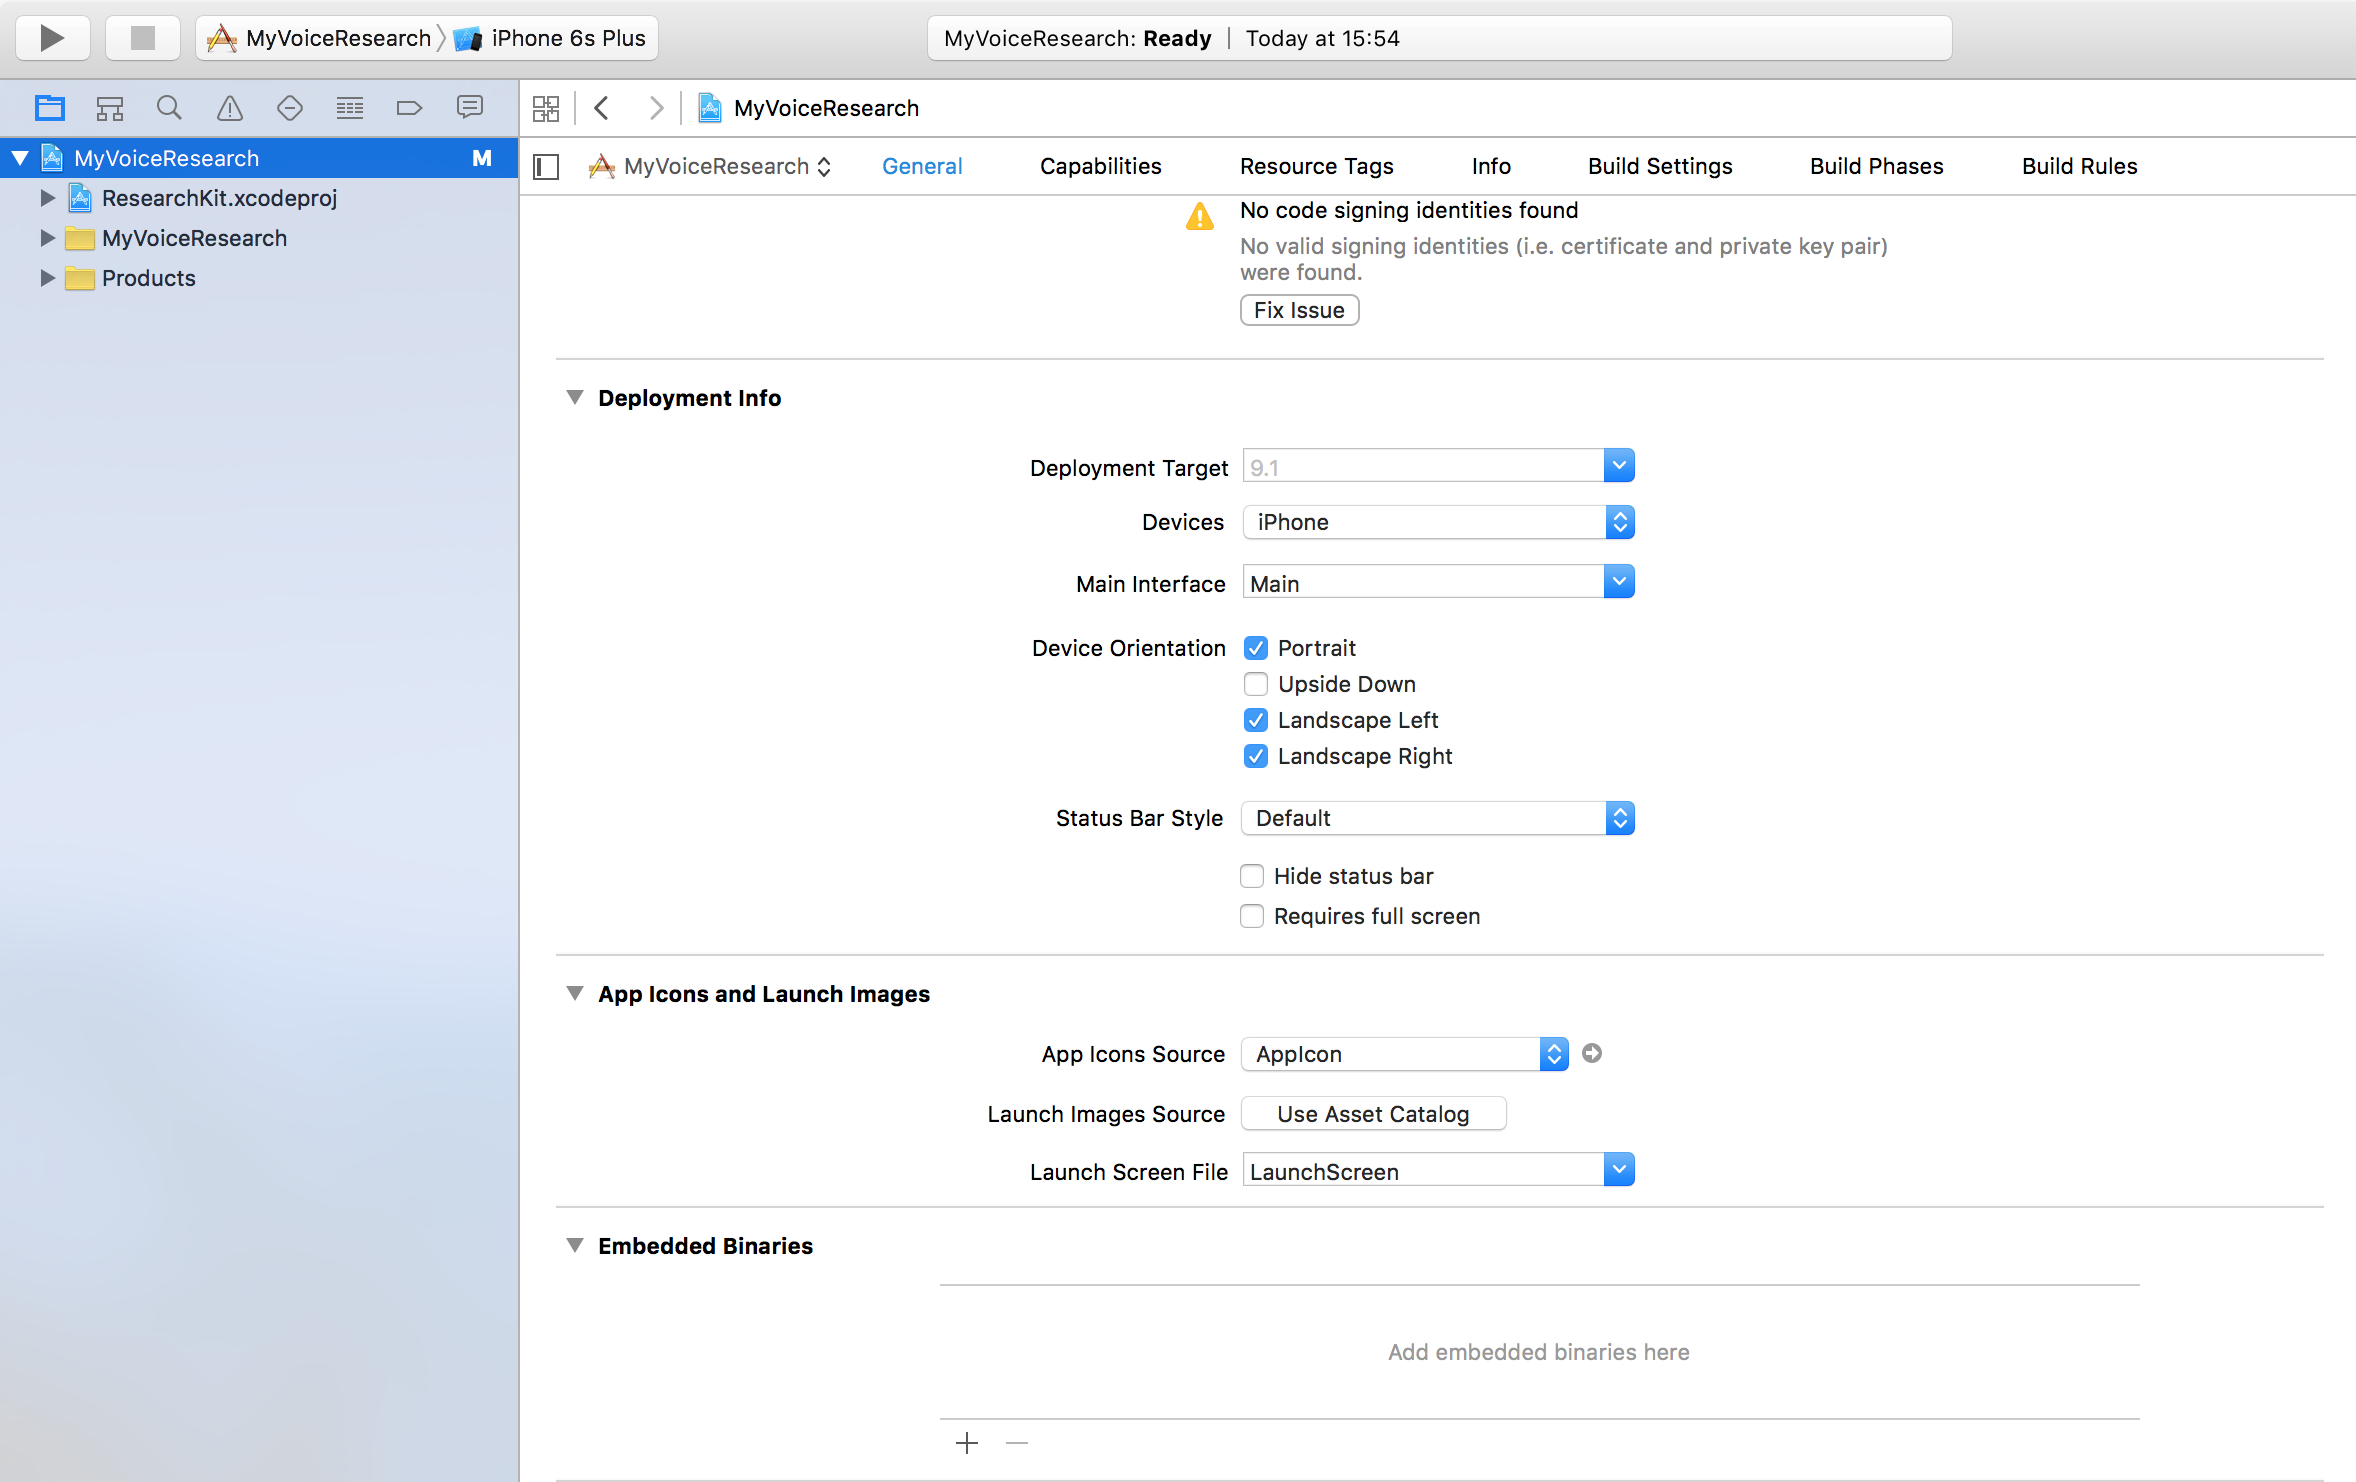Expand the Products folder triangle
This screenshot has width=2356, height=1482.
pos(47,278)
